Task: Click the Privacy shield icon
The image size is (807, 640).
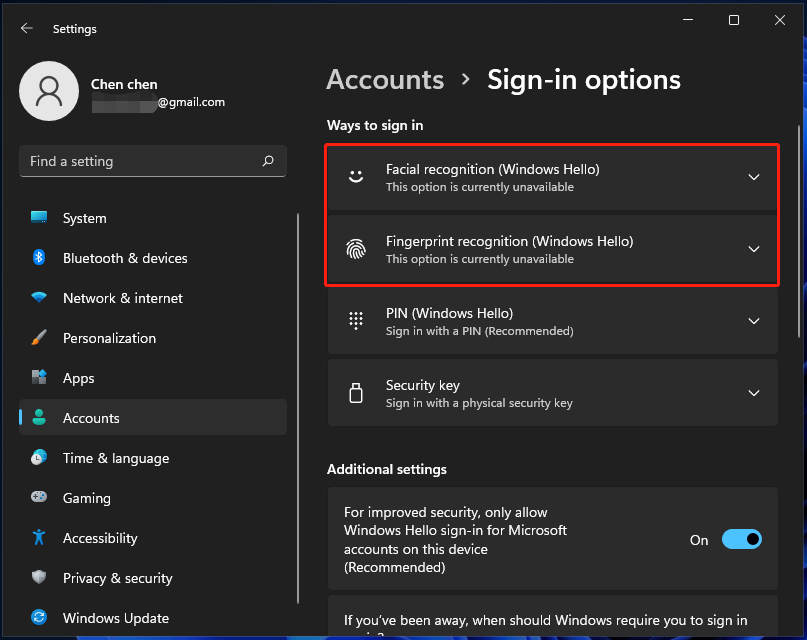Action: [x=39, y=577]
